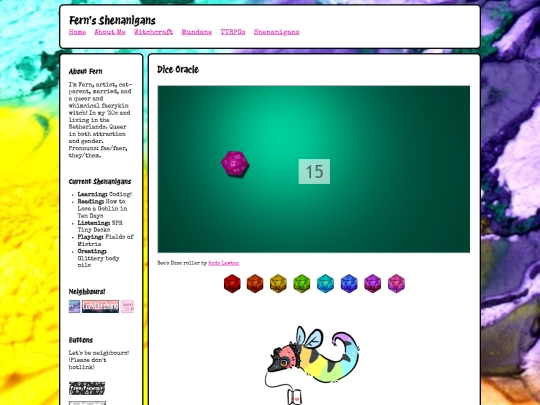Click the black site button badge
This screenshot has height=405, width=540.
coord(87,388)
